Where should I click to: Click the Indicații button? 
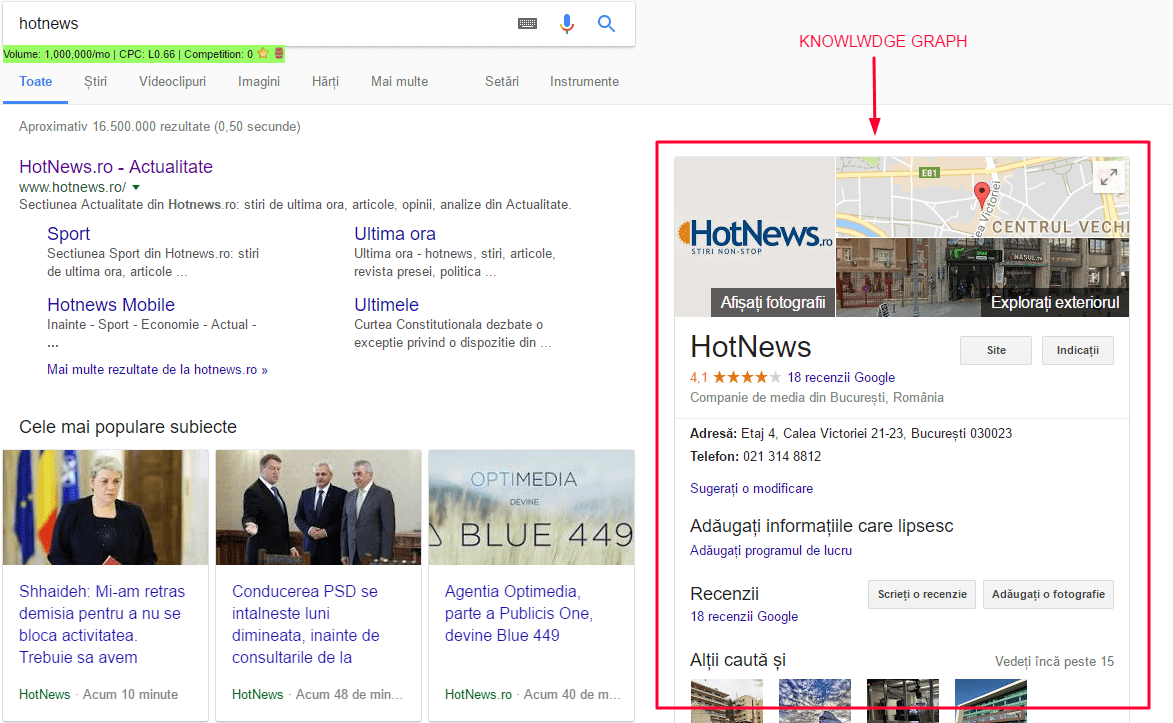click(x=1077, y=350)
